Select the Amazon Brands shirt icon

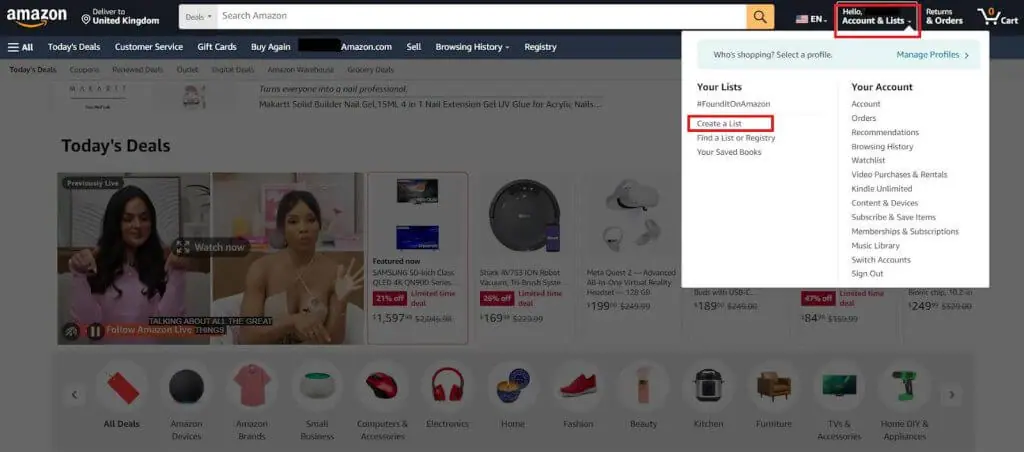click(252, 386)
